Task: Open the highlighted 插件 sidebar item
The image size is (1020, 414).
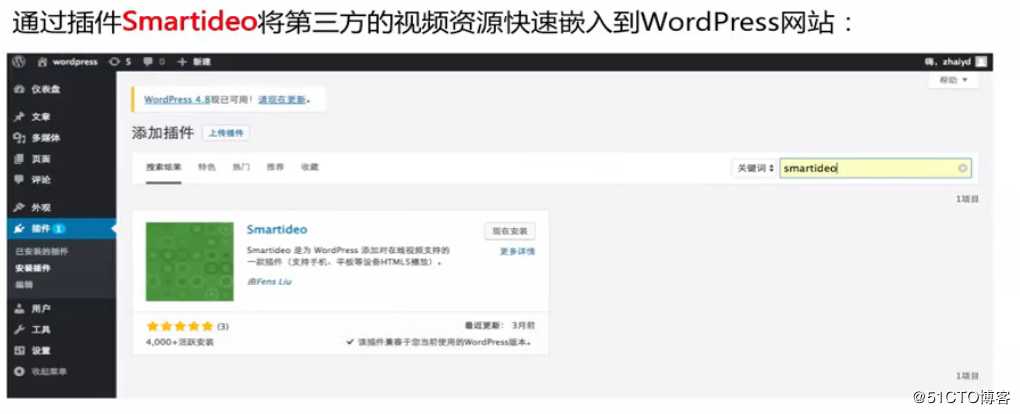Action: pyautogui.click(x=62, y=228)
